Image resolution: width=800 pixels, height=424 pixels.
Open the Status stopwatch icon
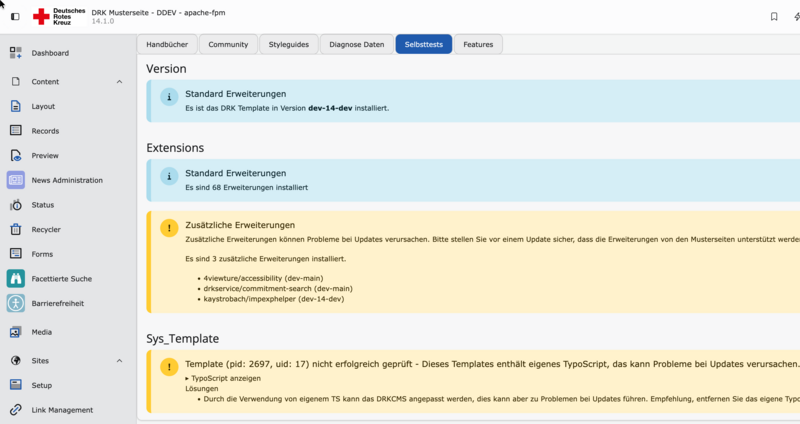pyautogui.click(x=15, y=205)
